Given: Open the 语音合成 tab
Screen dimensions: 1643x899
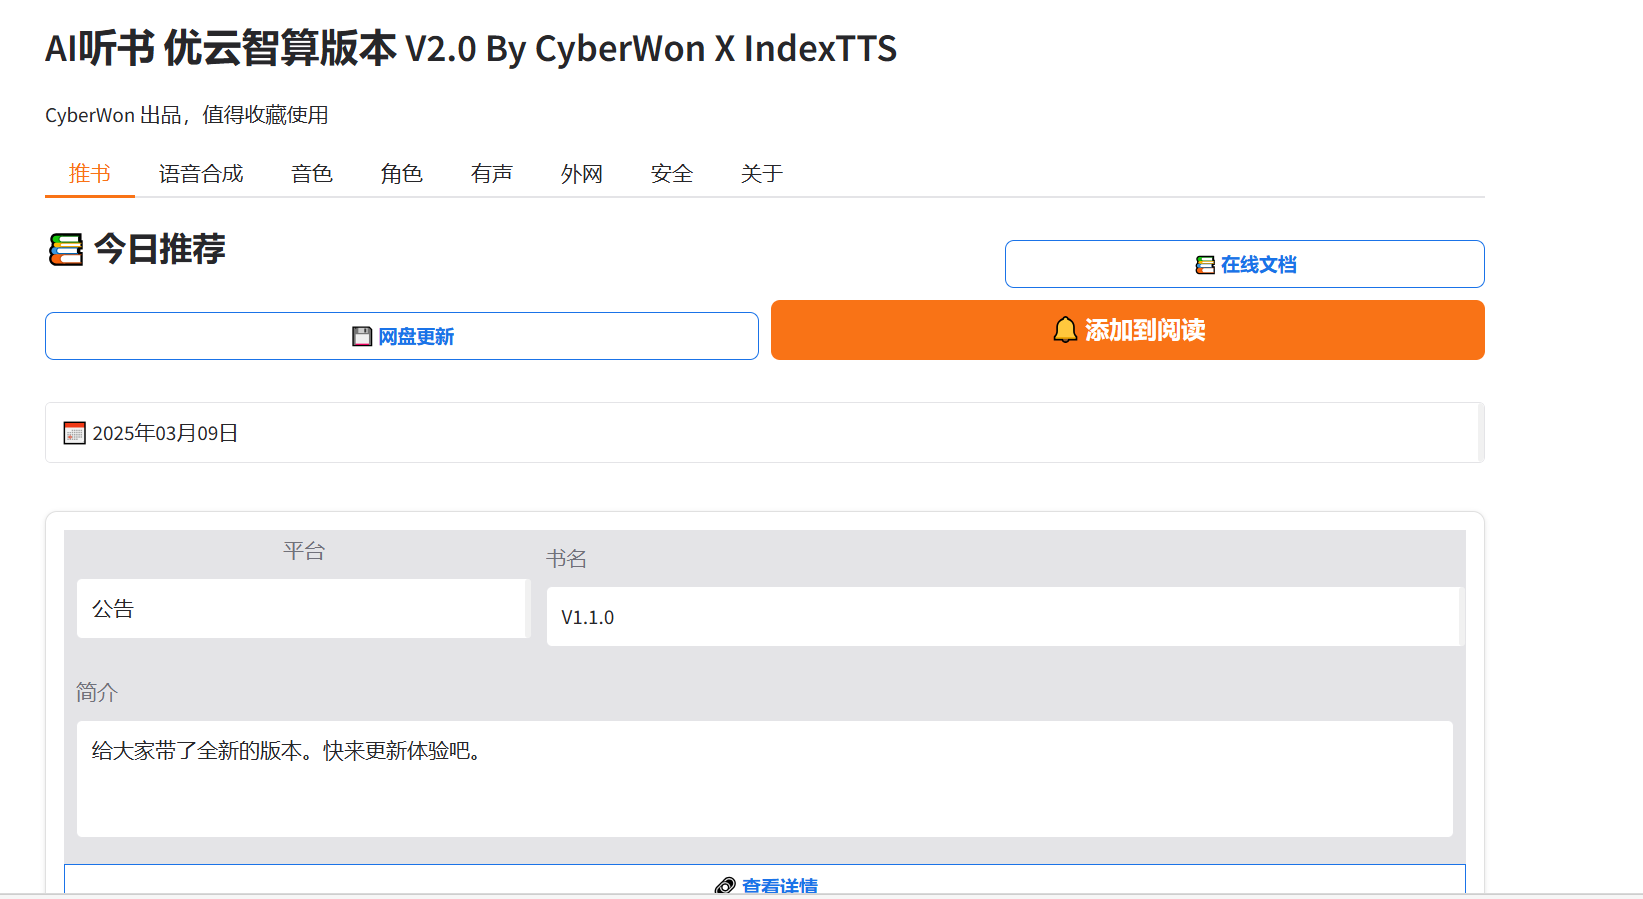Looking at the screenshot, I should pyautogui.click(x=201, y=174).
